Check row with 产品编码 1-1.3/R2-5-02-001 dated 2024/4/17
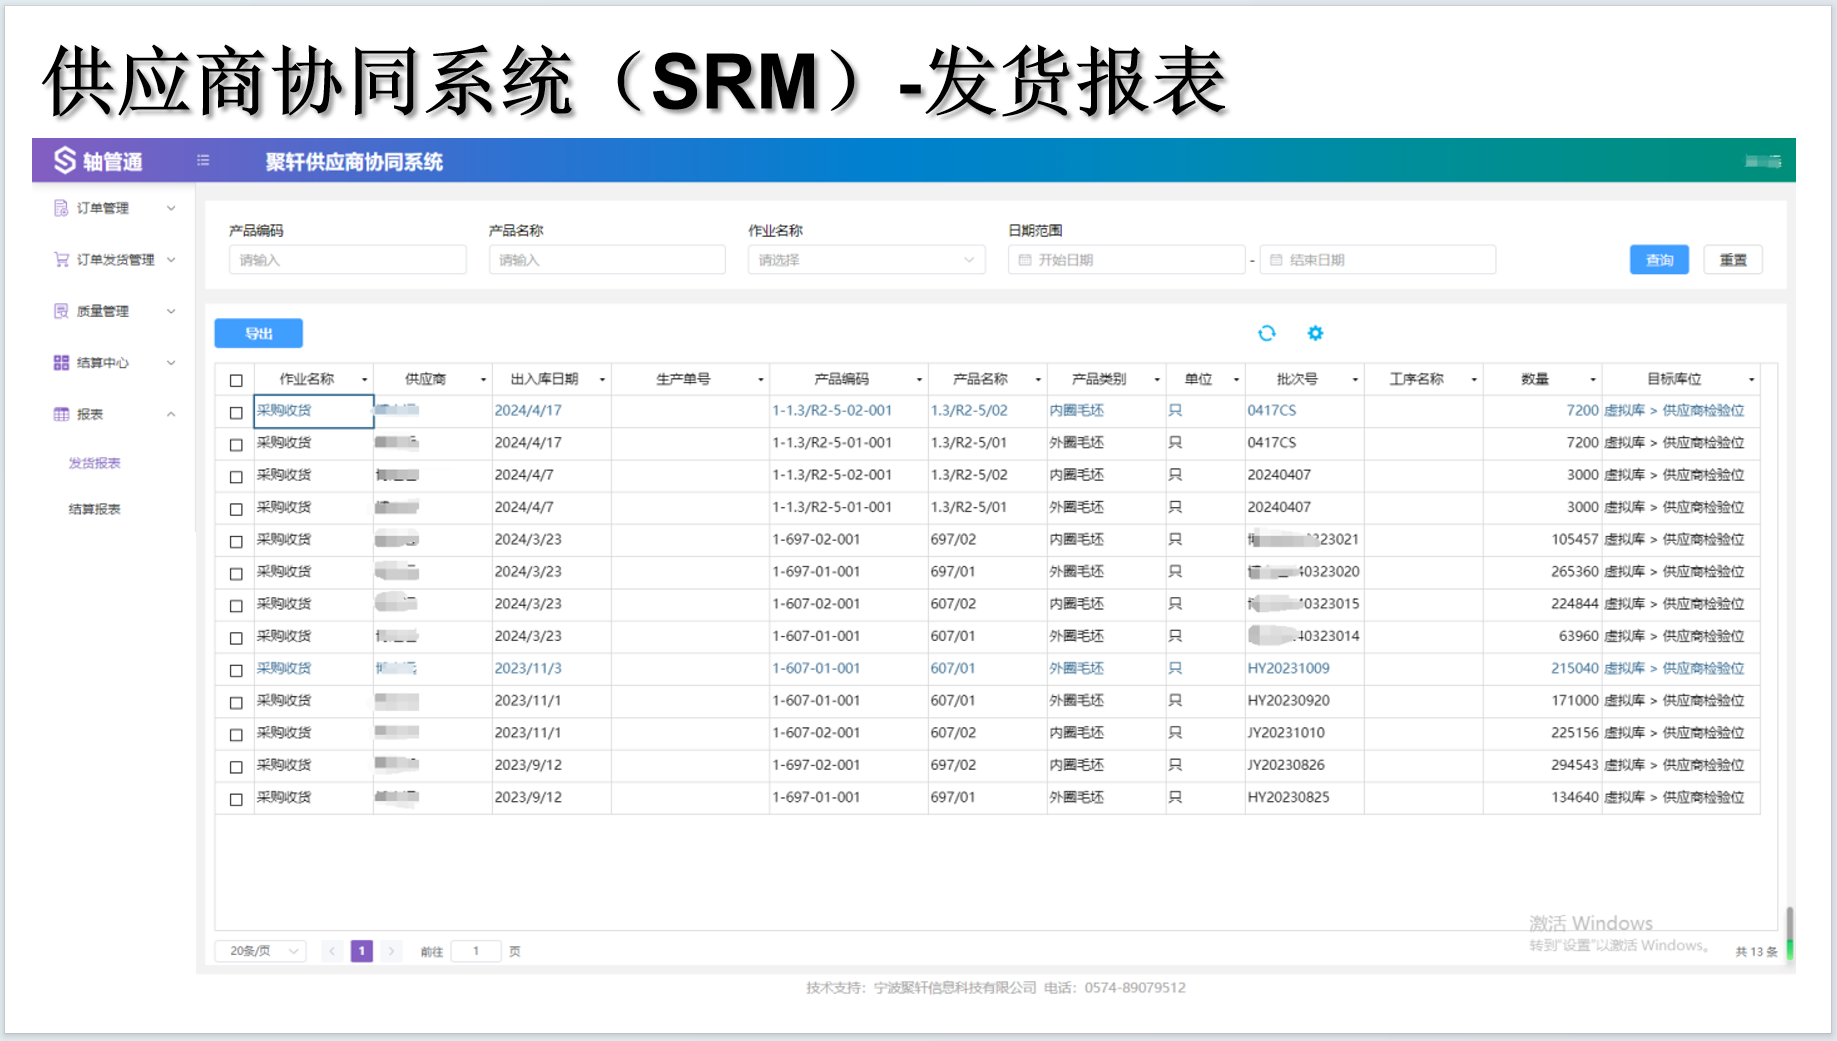This screenshot has width=1837, height=1041. tap(236, 412)
